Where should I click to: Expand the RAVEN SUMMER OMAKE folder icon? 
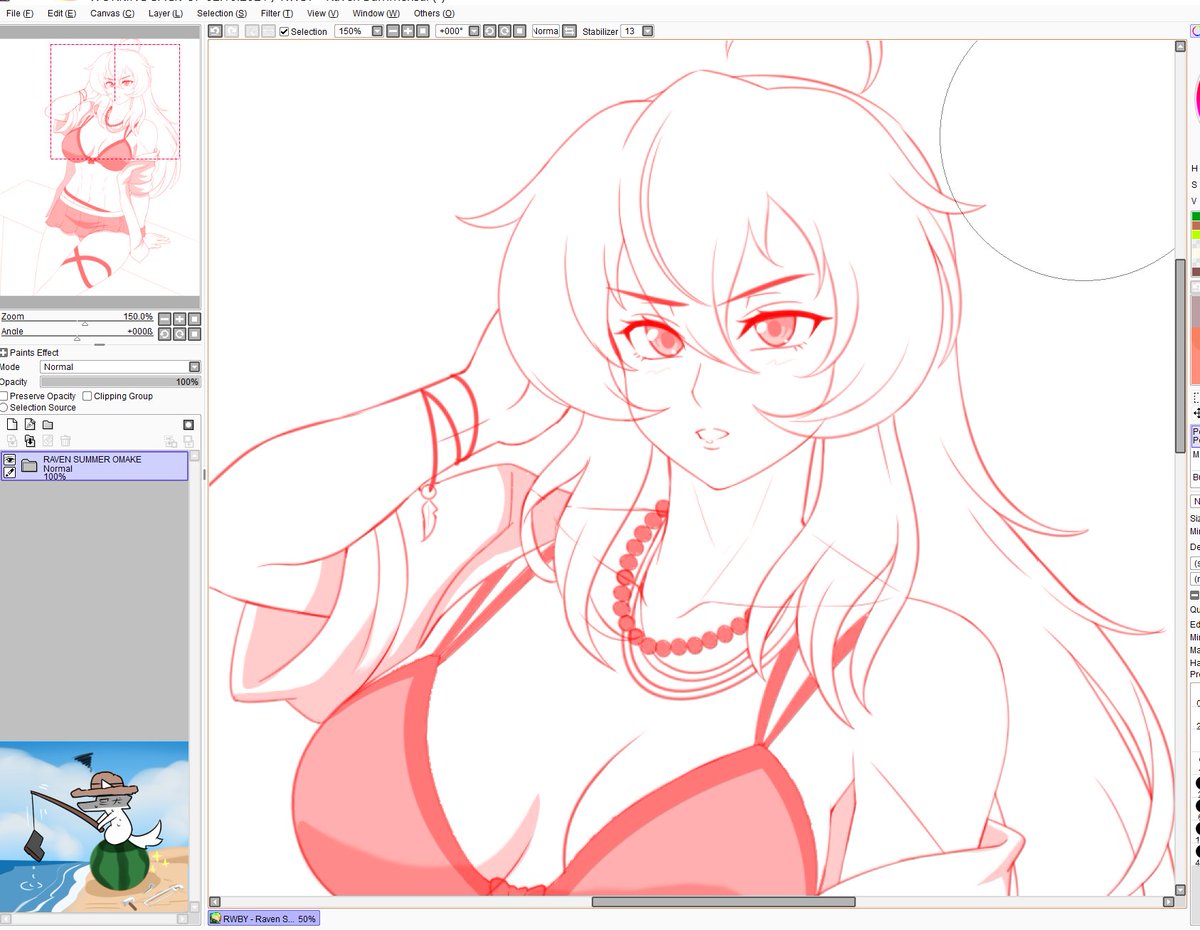(x=29, y=466)
